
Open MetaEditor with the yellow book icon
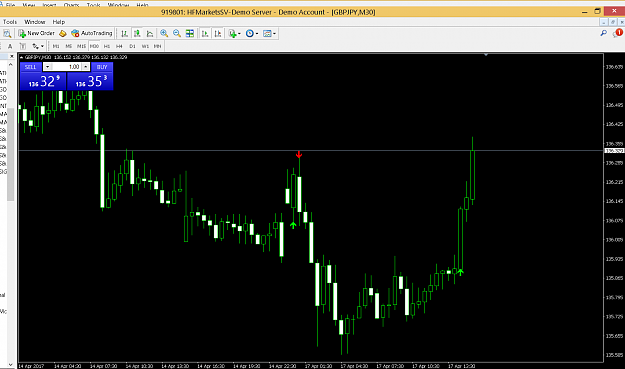click(63, 33)
